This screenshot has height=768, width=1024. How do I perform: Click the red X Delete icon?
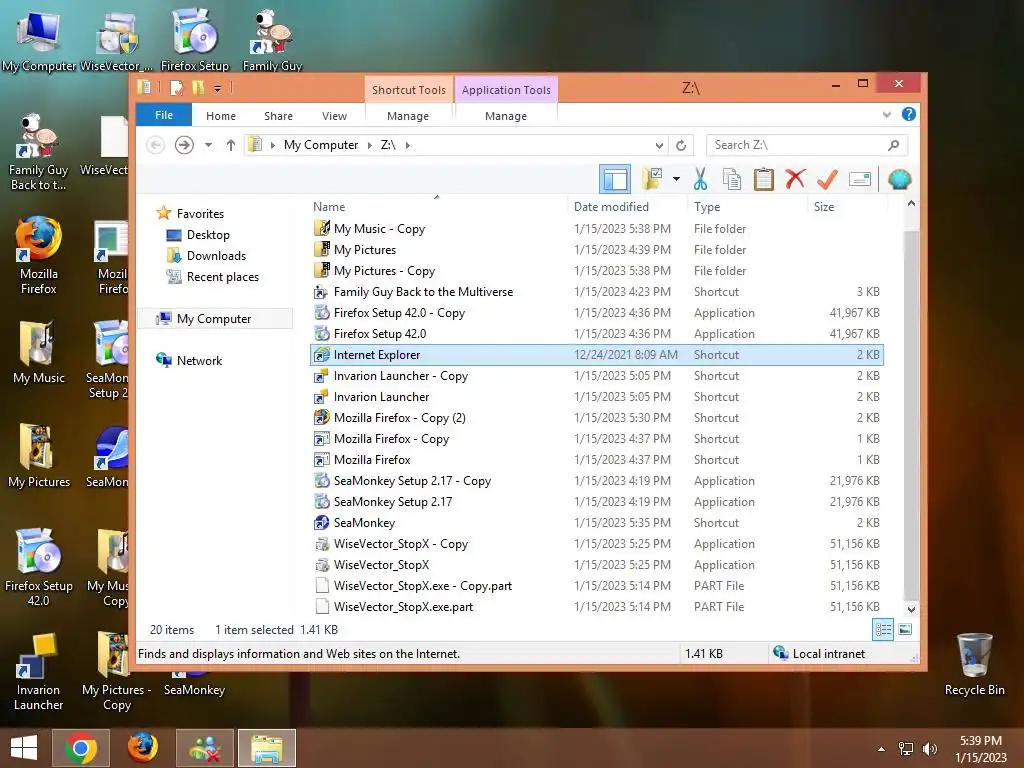click(x=795, y=178)
